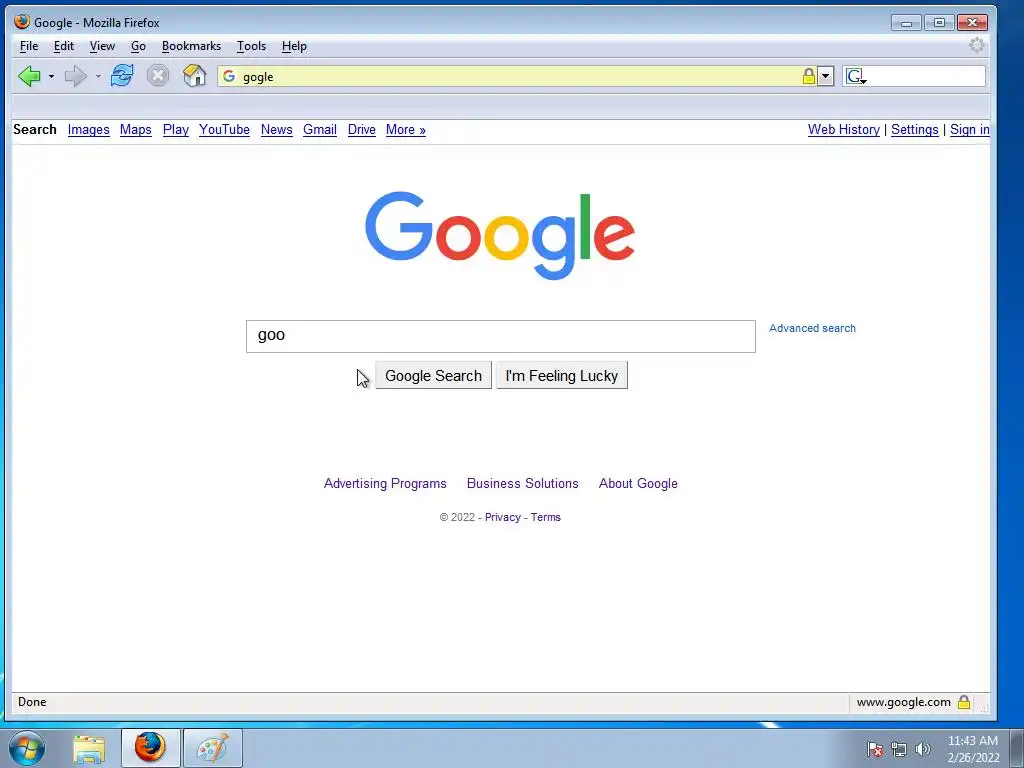This screenshot has width=1024, height=768.
Task: Click the Firefox icon in the title bar
Action: click(22, 22)
